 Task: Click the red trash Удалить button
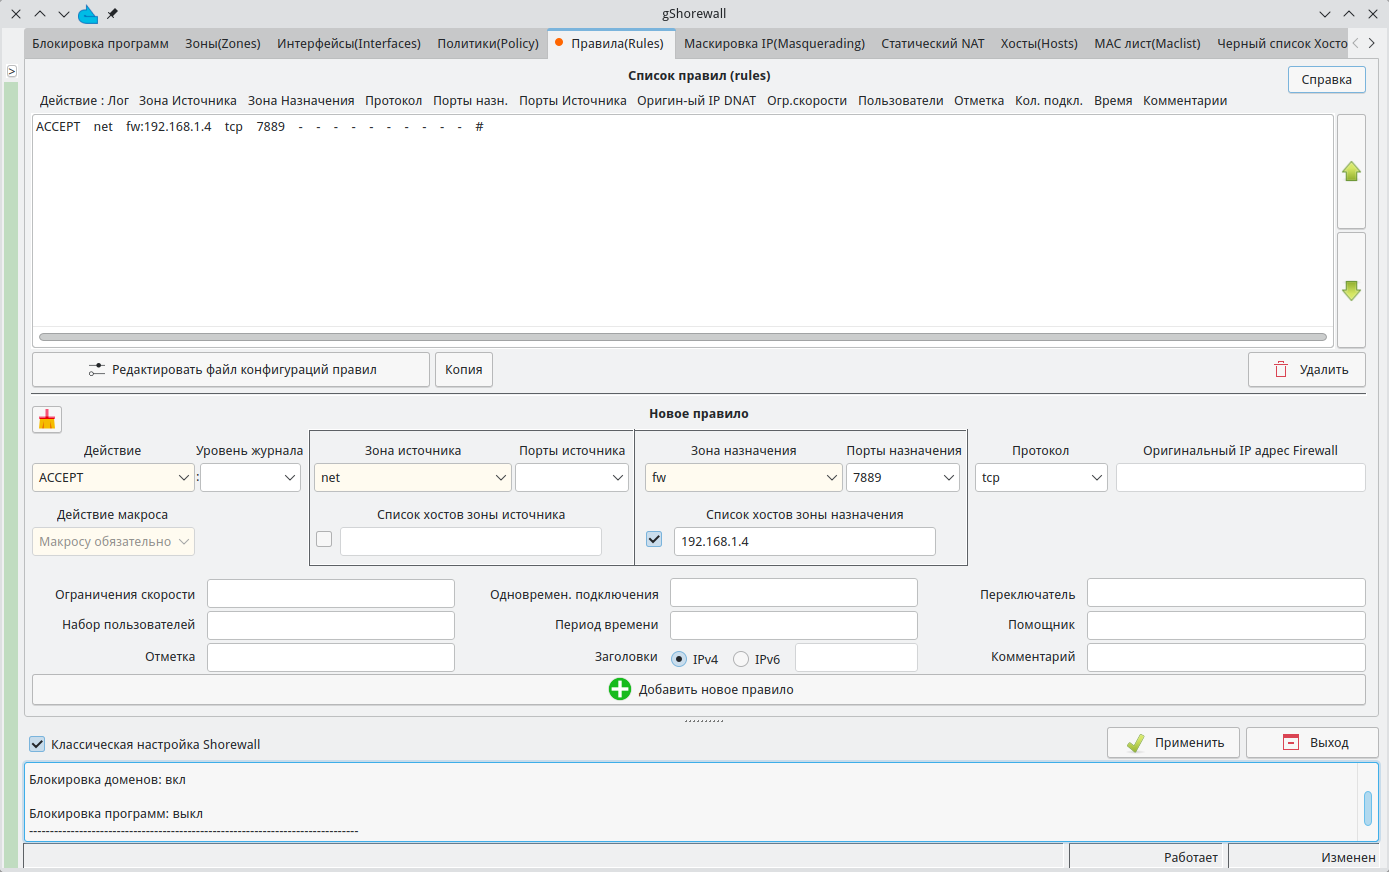pos(1306,370)
